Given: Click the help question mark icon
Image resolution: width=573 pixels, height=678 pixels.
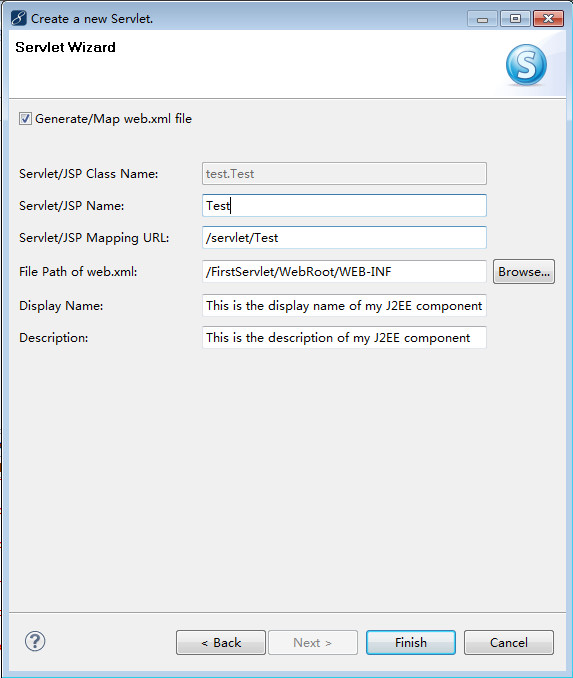Looking at the screenshot, I should coord(35,641).
